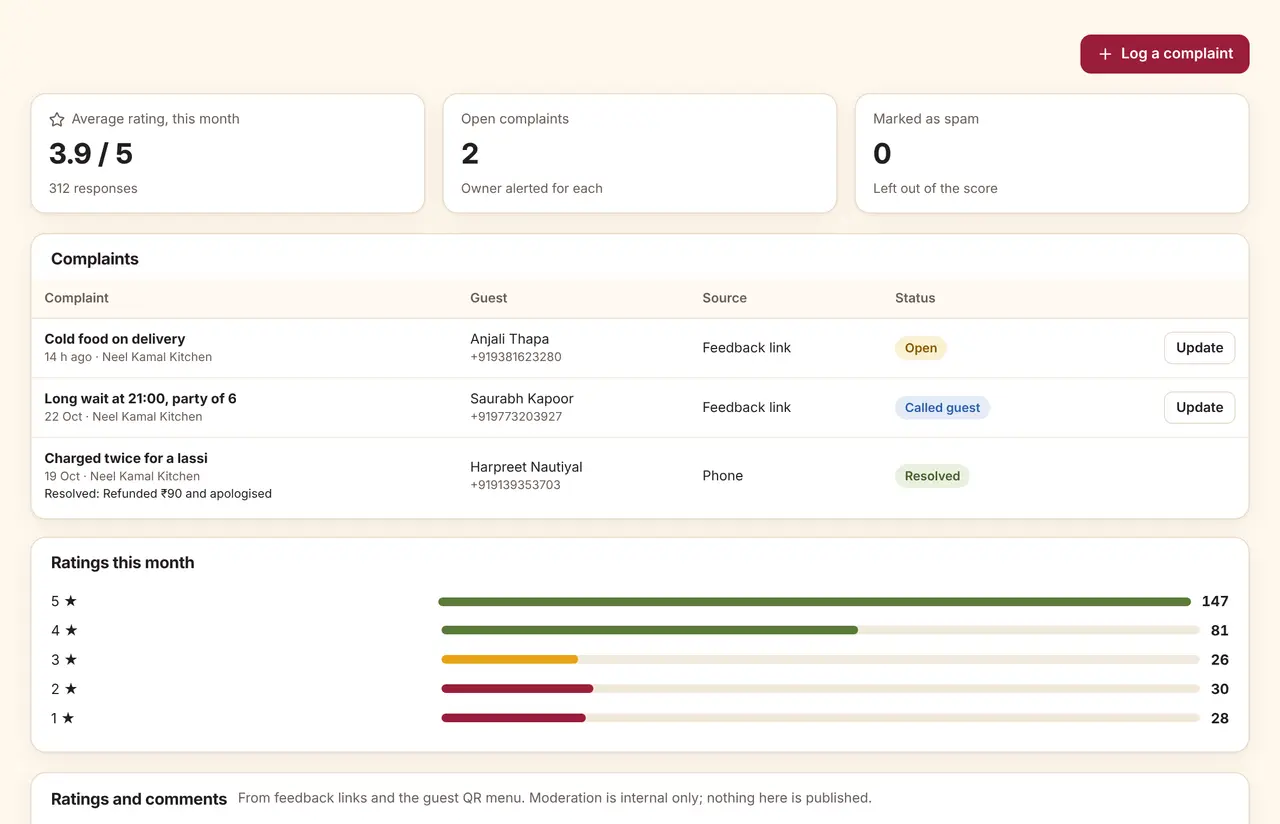Click the 81 count for 4-star ratings
The image size is (1280, 824).
coord(1219,631)
